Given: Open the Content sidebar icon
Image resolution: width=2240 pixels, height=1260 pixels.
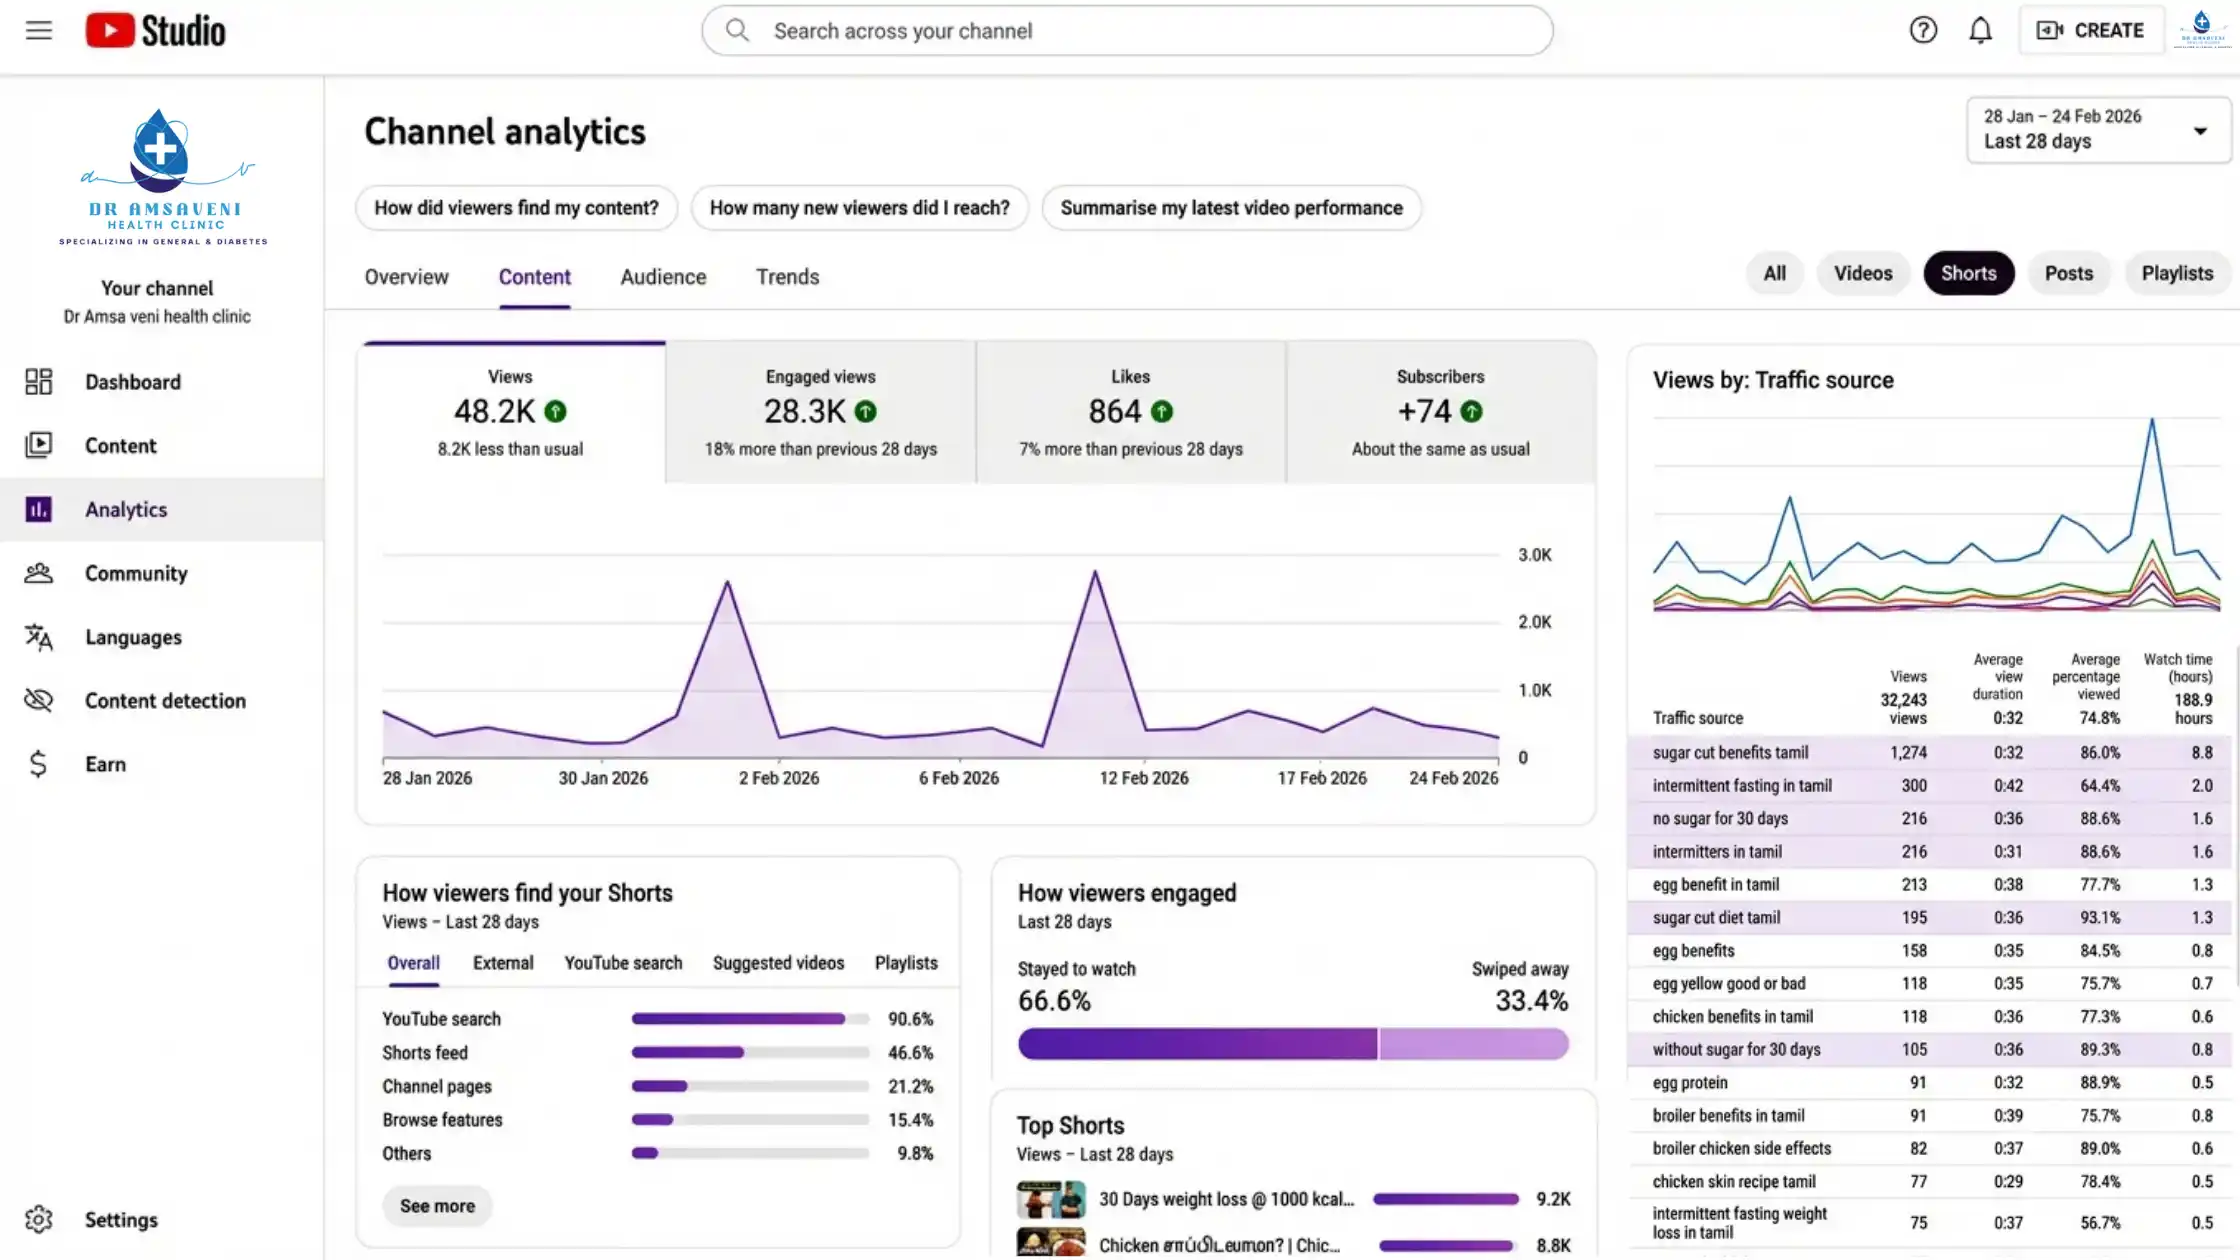Looking at the screenshot, I should (38, 445).
